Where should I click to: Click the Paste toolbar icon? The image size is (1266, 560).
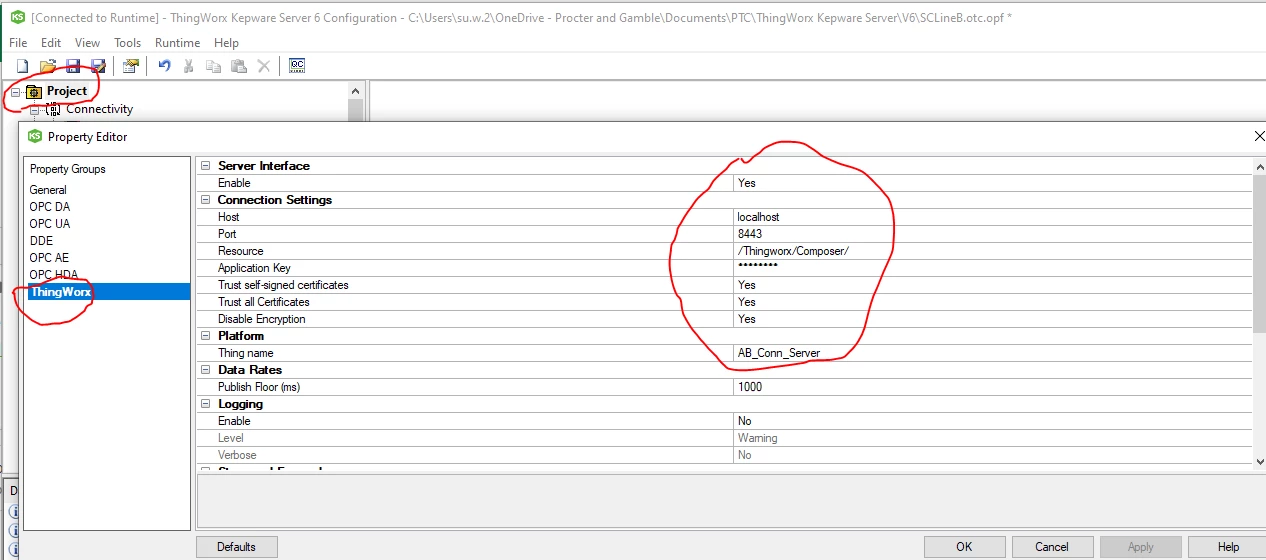point(238,66)
